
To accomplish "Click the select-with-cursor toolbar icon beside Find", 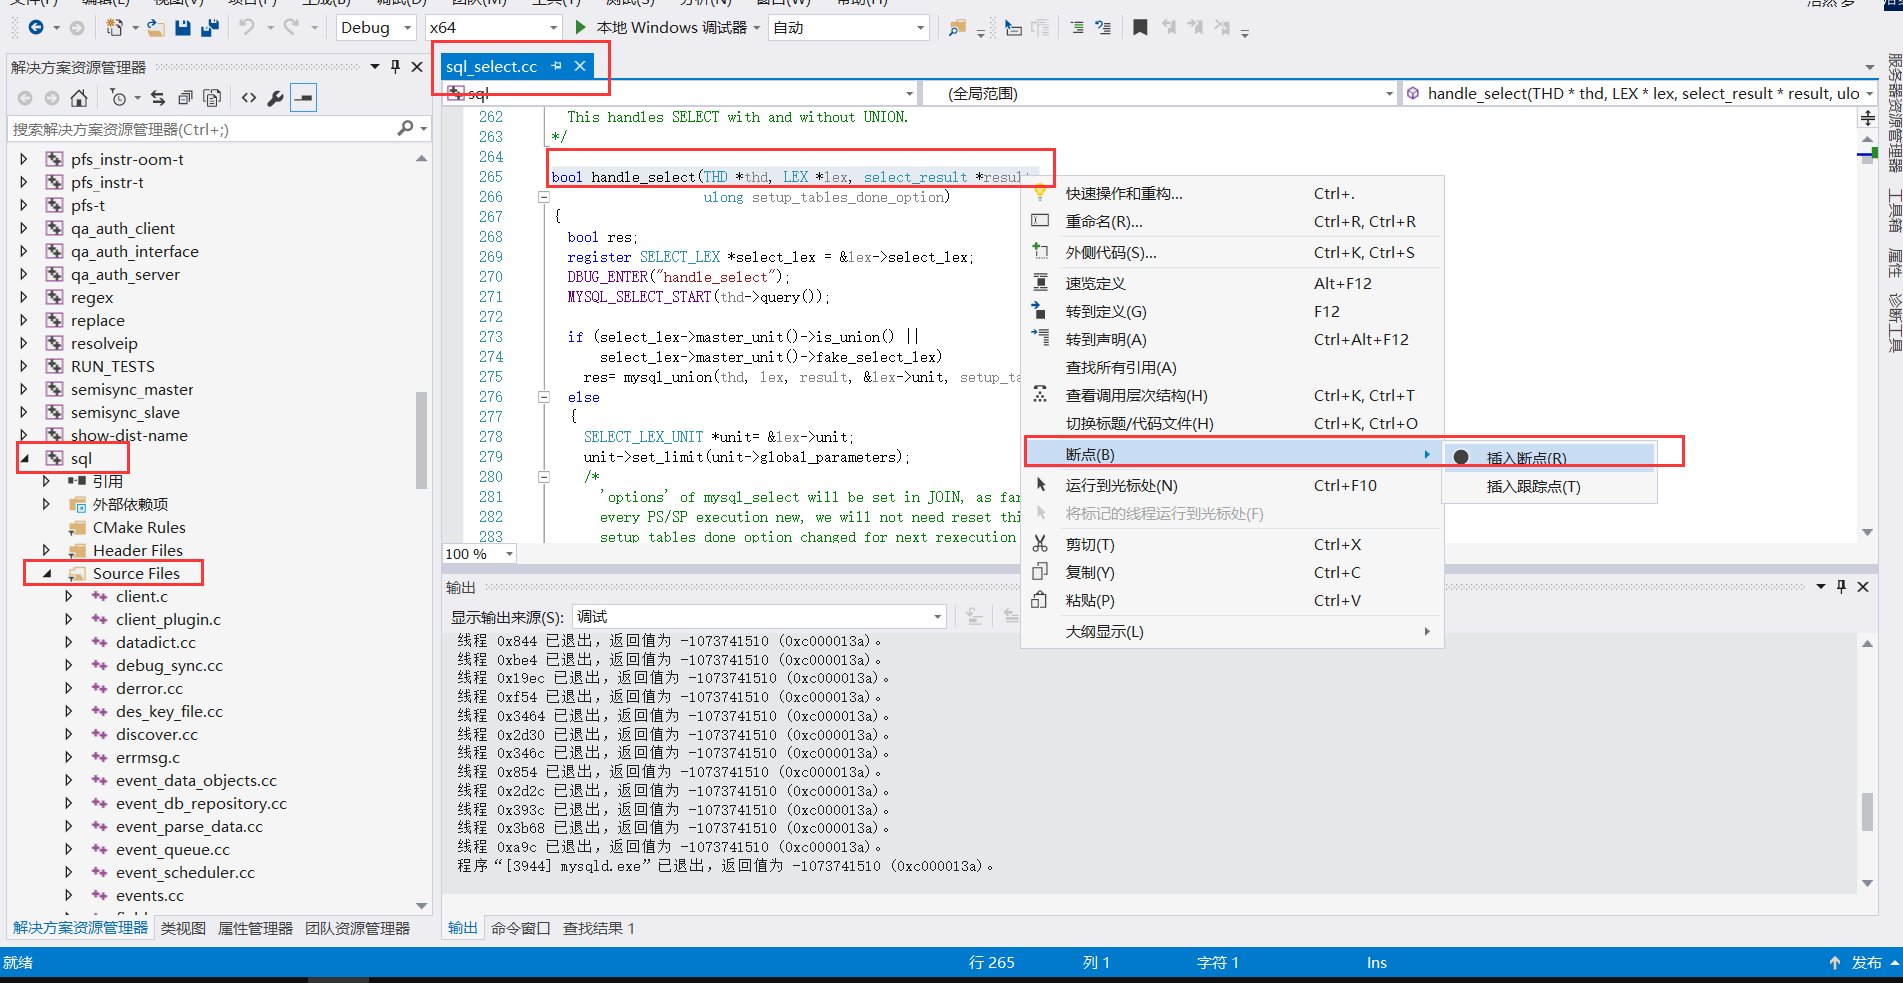I will point(1013,28).
